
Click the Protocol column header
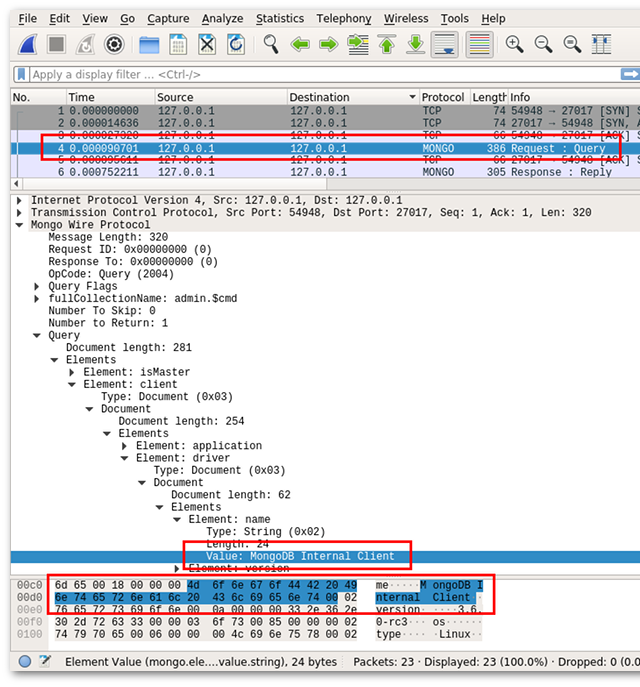443,97
